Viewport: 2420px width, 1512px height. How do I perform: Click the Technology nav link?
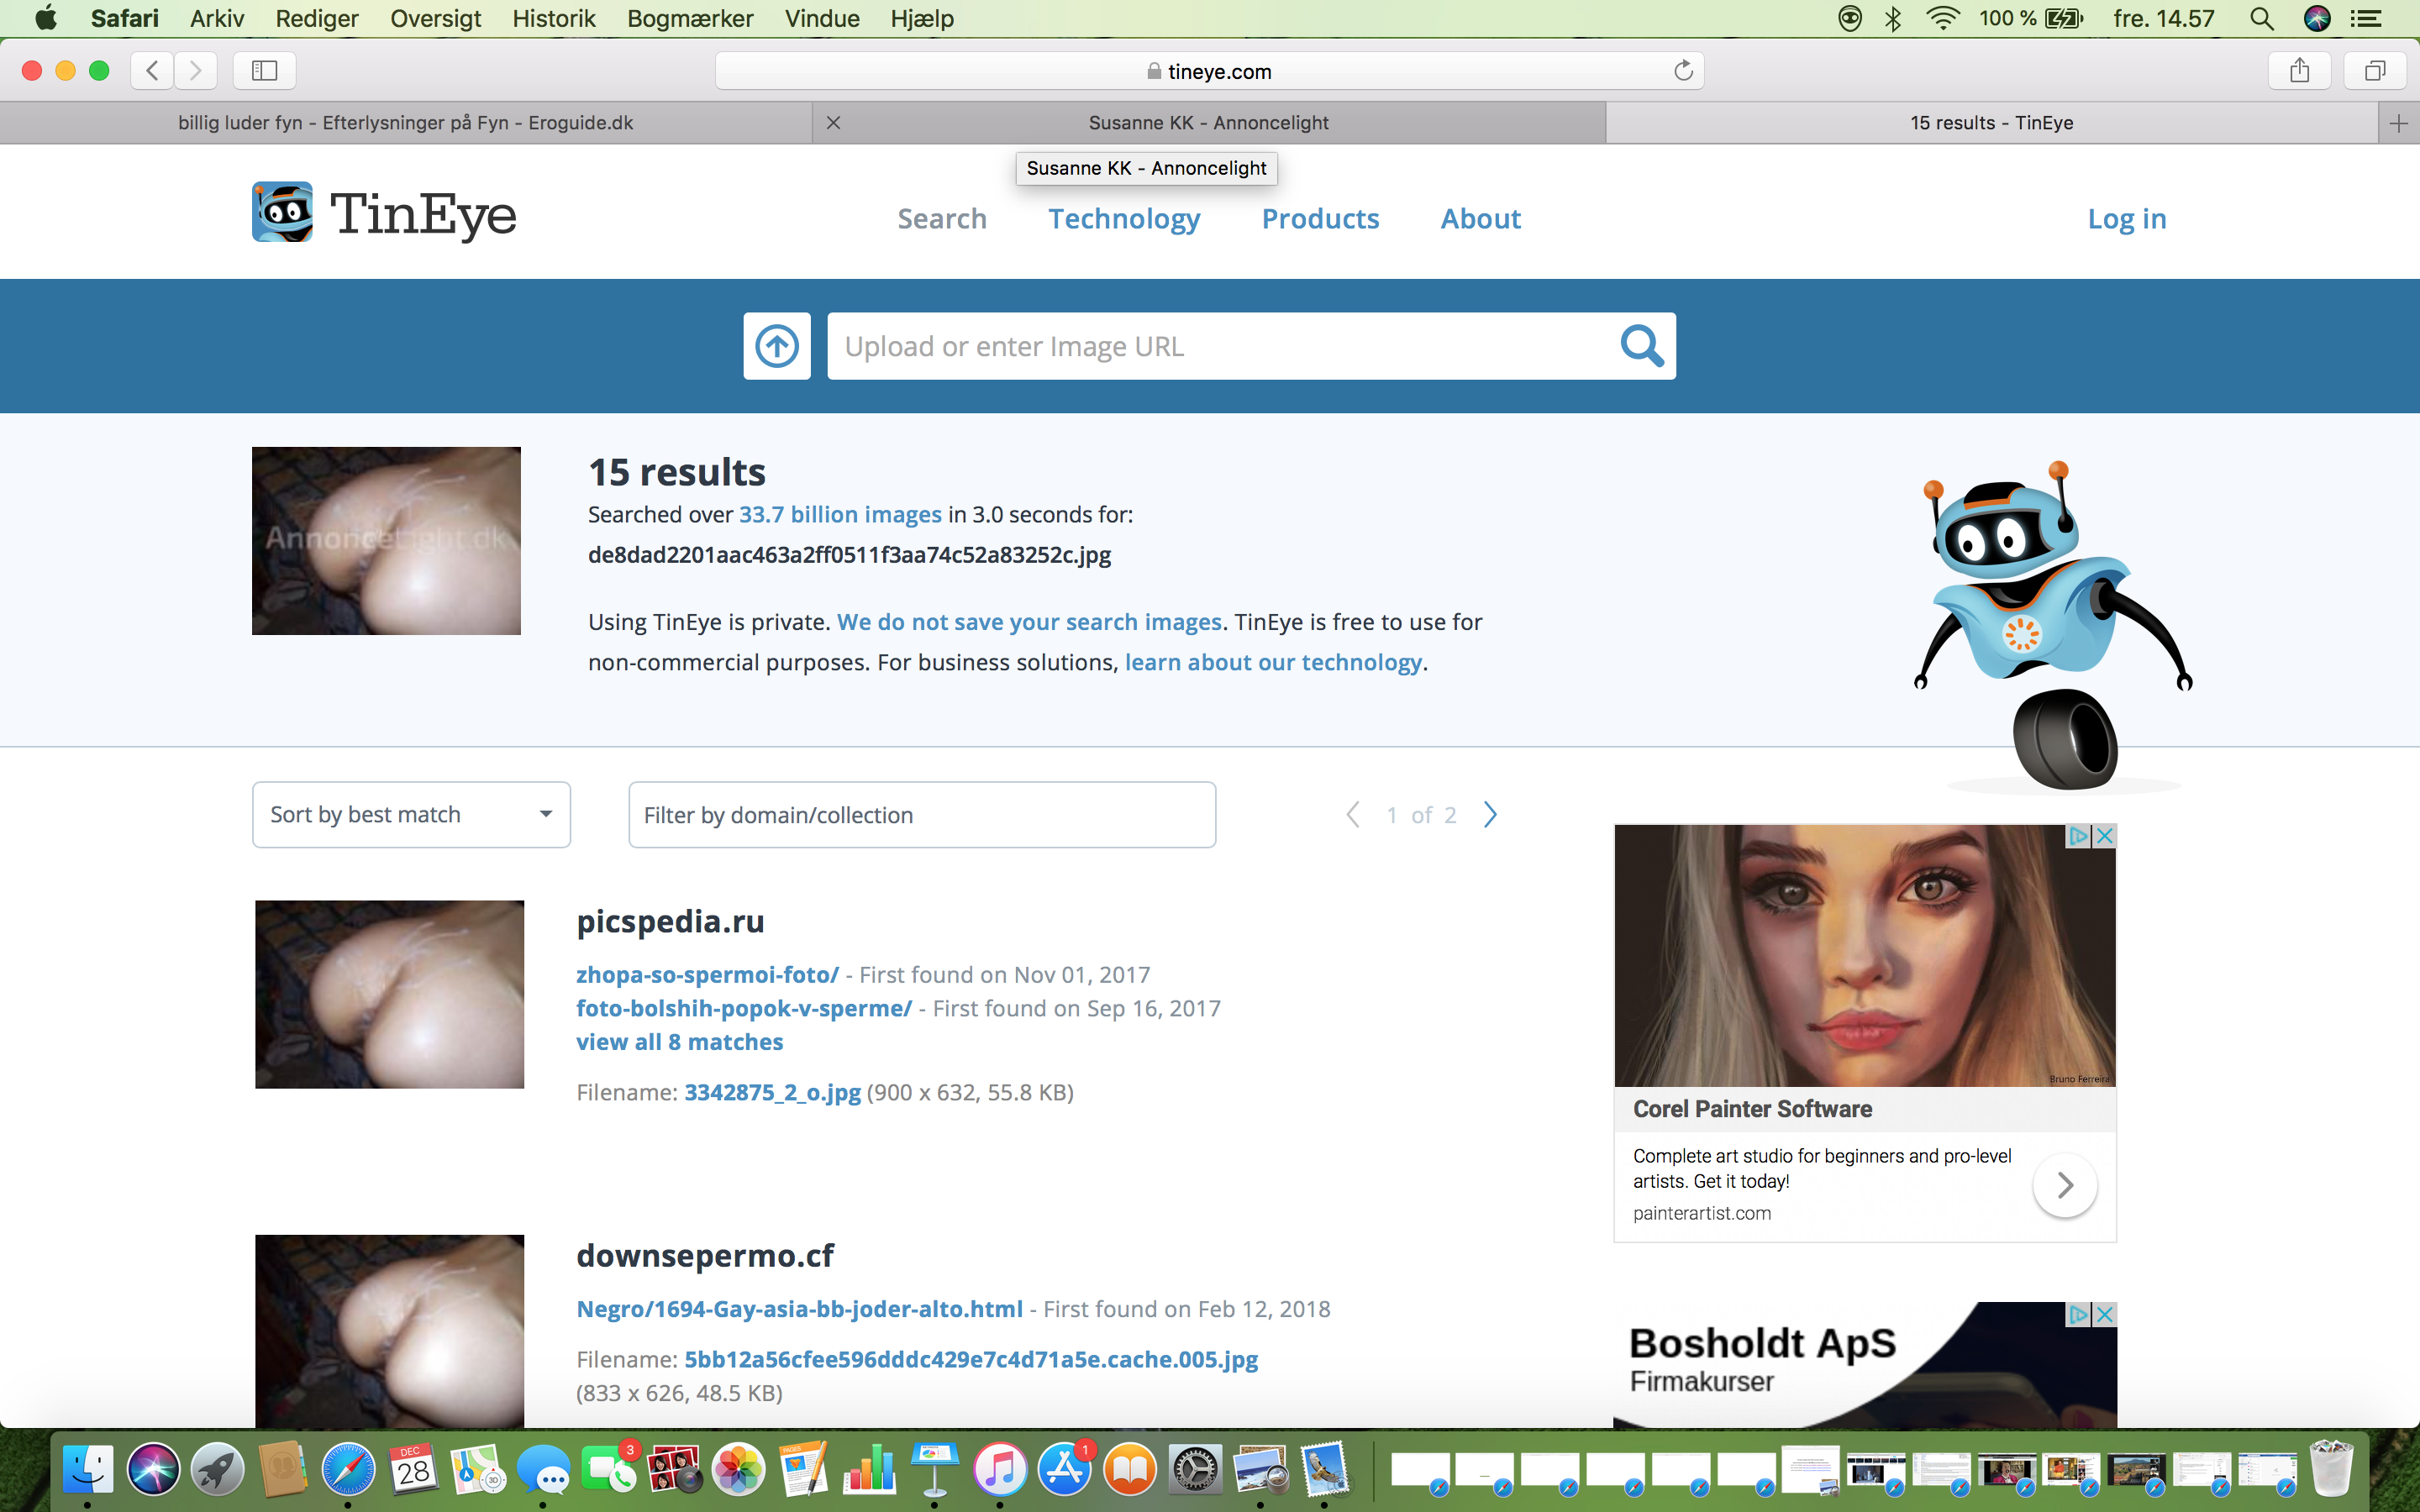(1124, 219)
